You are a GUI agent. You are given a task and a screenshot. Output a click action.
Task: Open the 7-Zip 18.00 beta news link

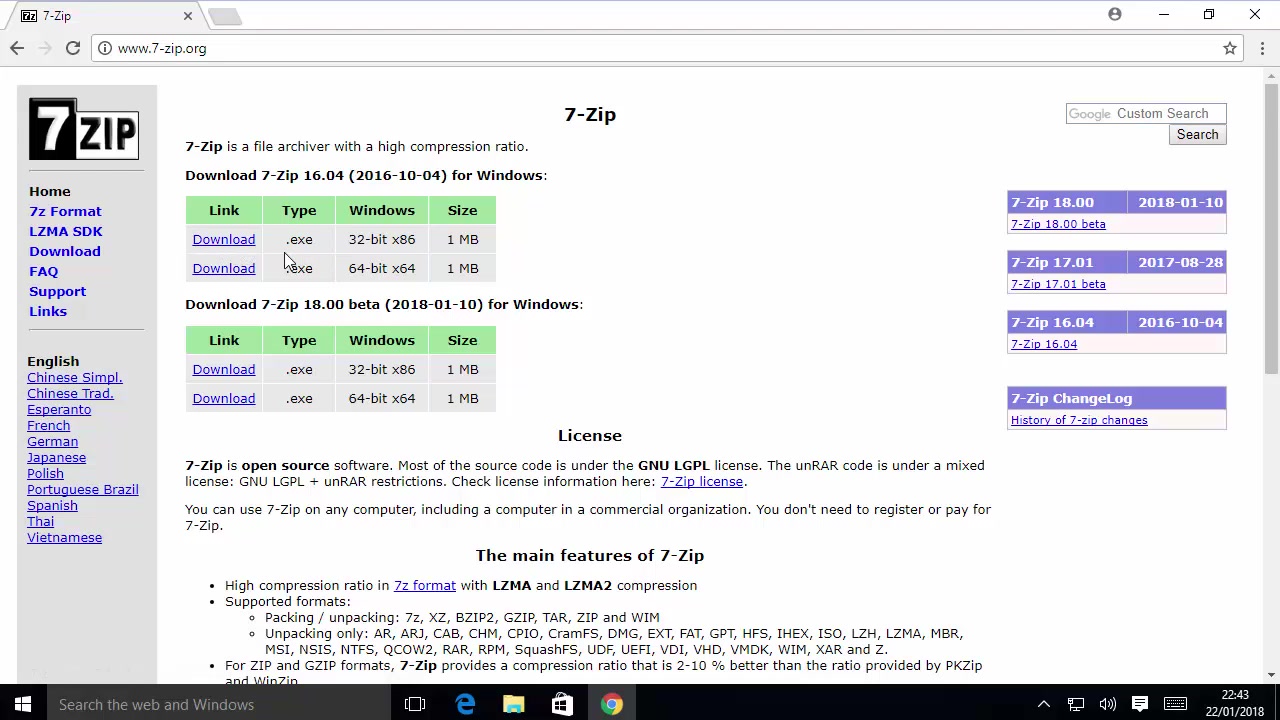[x=1058, y=224]
